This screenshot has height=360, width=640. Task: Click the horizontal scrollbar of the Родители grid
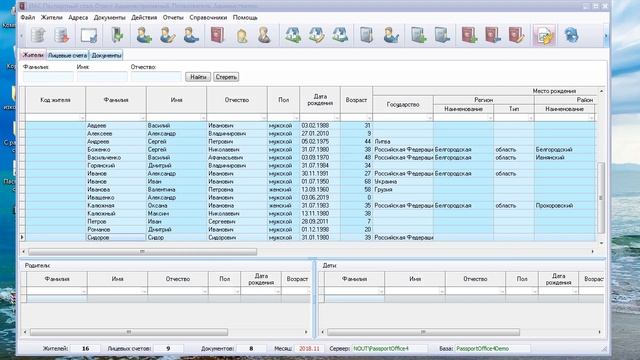click(x=129, y=332)
